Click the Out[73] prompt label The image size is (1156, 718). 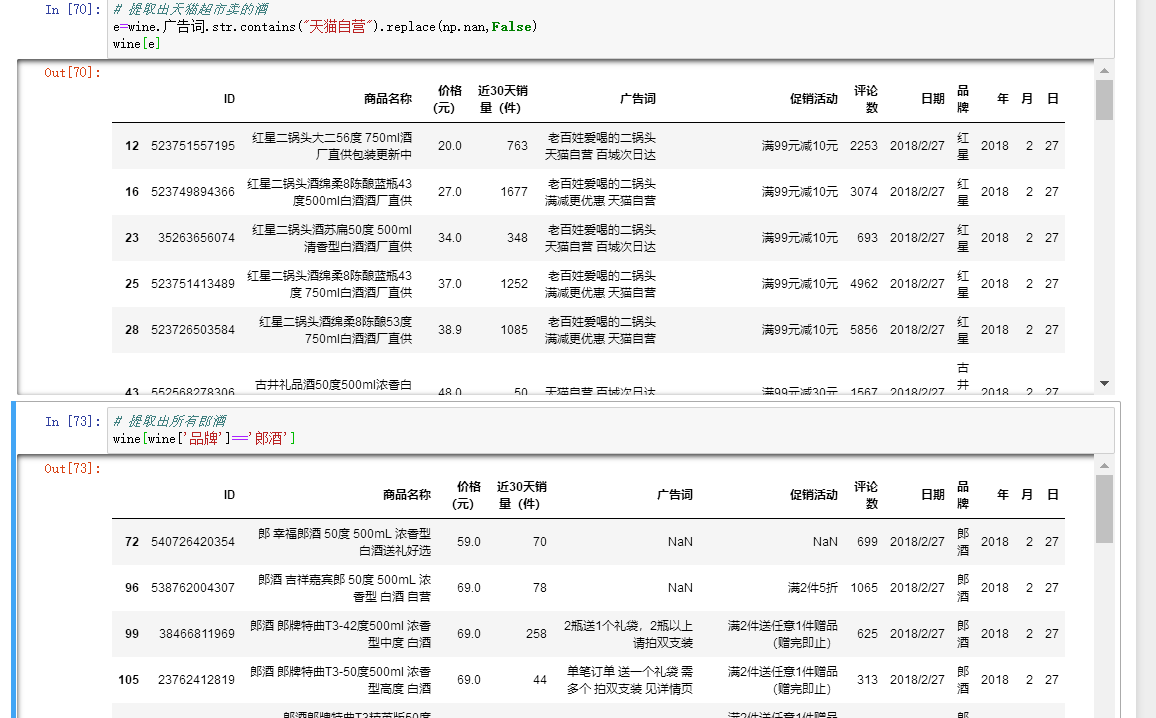(x=72, y=468)
